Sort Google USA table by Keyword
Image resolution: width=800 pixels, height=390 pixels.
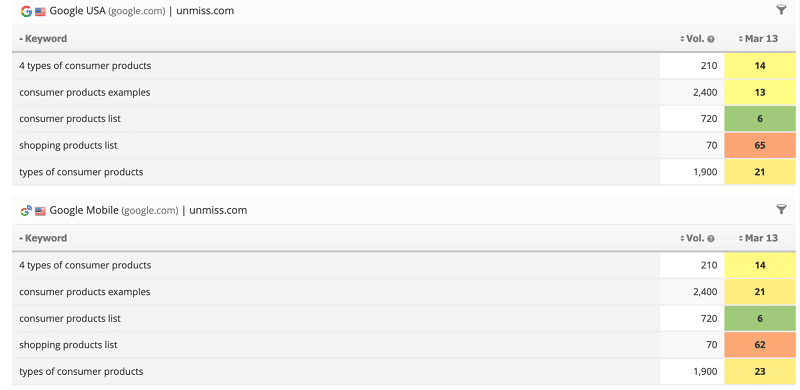click(x=43, y=38)
